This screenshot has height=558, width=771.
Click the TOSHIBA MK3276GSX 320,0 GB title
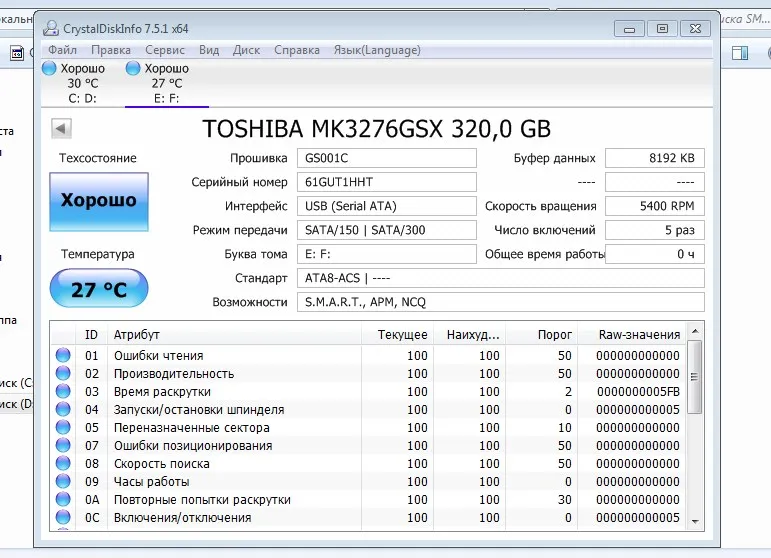click(x=377, y=129)
